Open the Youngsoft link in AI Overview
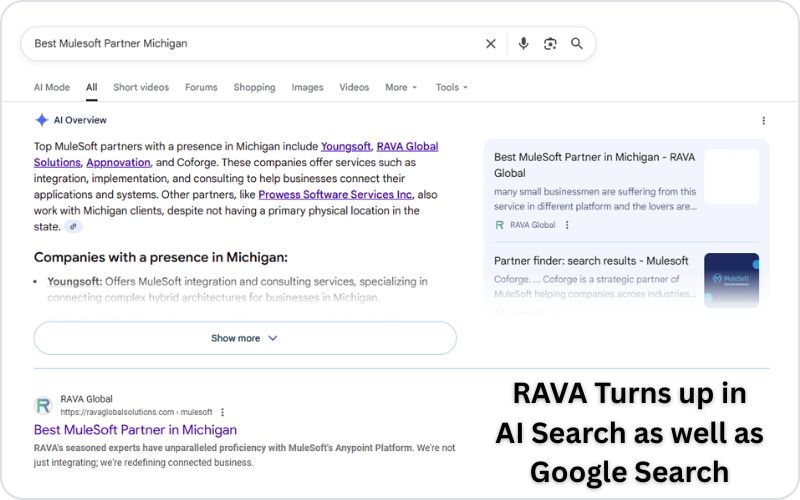This screenshot has width=800, height=500. (x=345, y=146)
